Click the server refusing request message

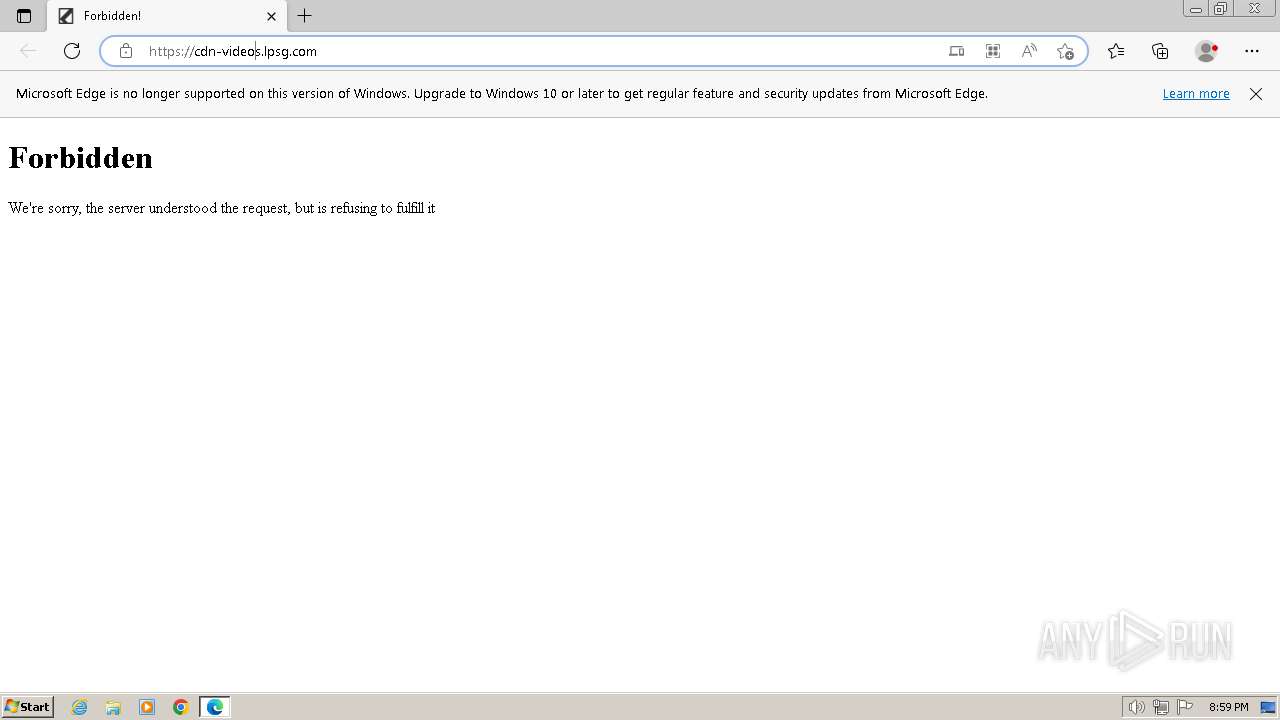pos(222,208)
